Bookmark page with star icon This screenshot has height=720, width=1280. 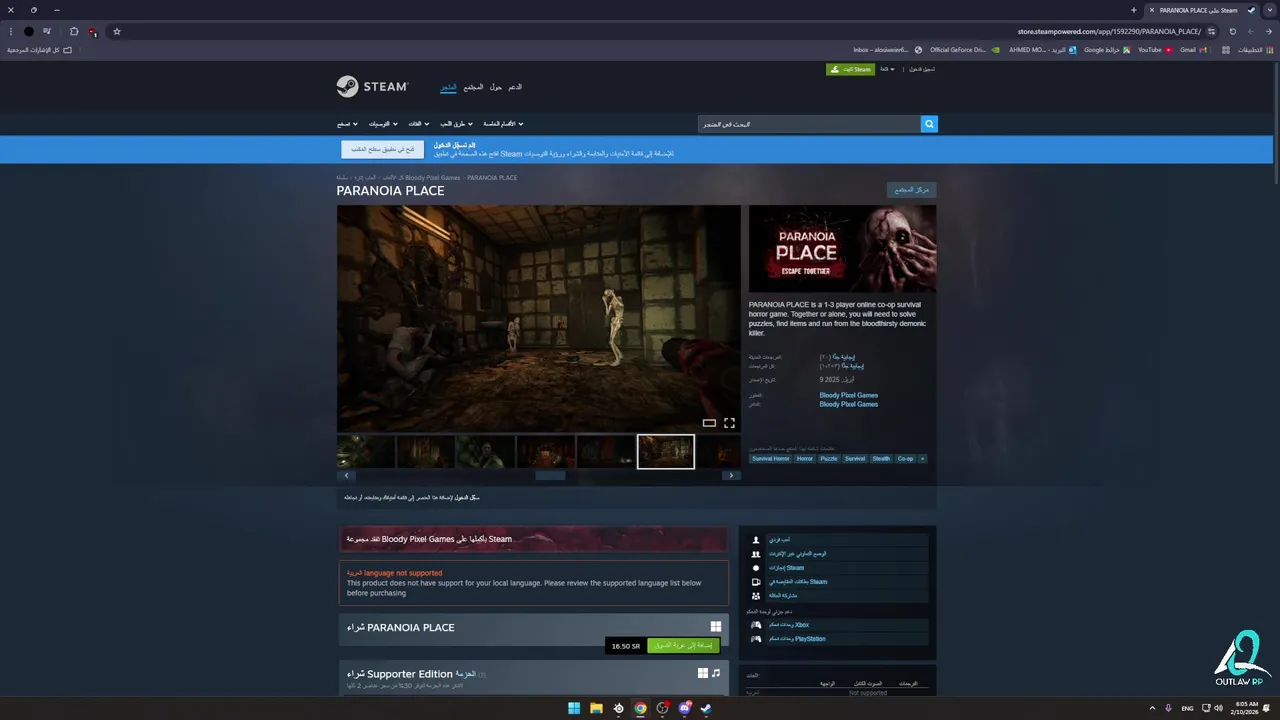point(116,31)
